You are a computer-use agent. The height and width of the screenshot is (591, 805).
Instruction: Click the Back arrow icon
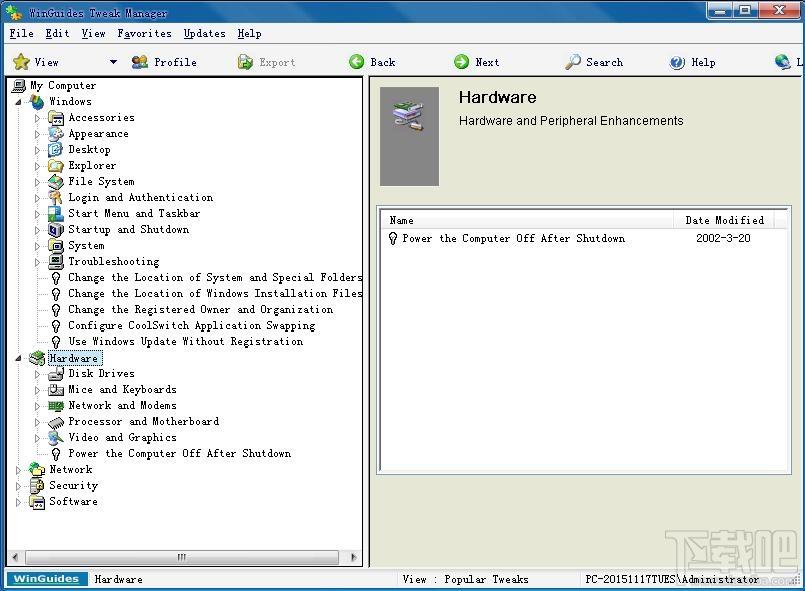click(x=356, y=62)
